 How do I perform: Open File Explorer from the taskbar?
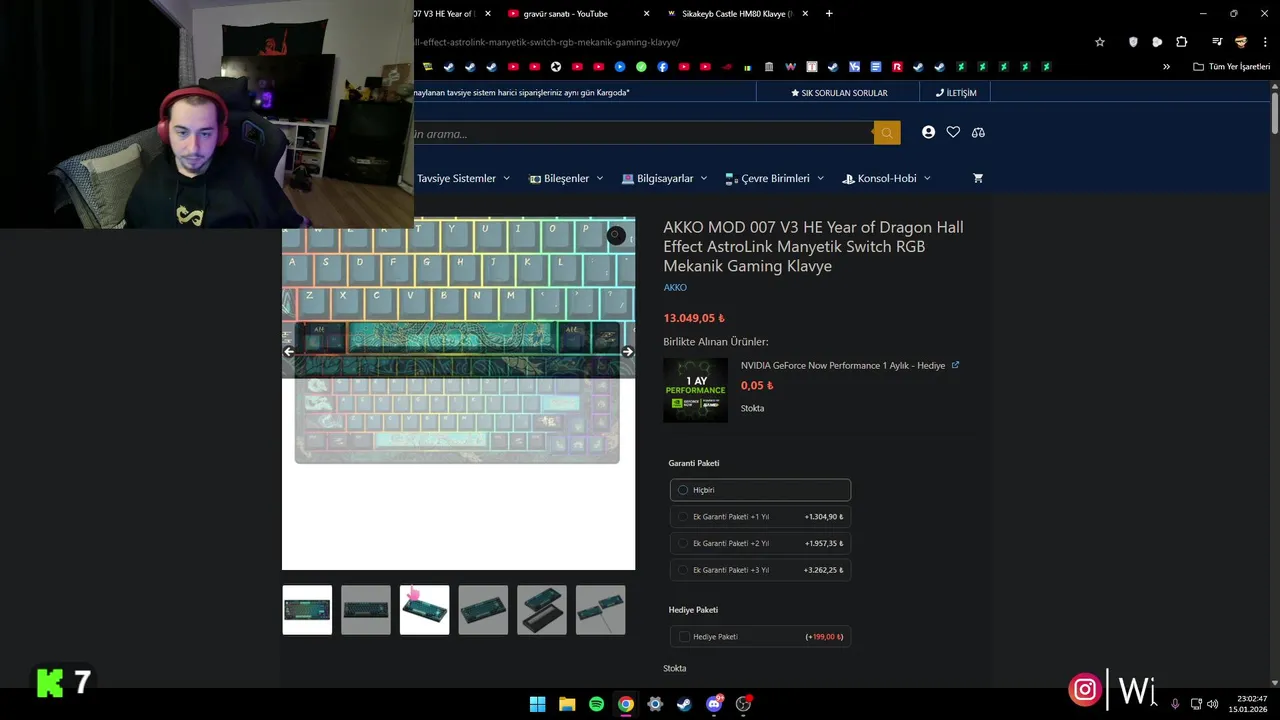(x=567, y=704)
